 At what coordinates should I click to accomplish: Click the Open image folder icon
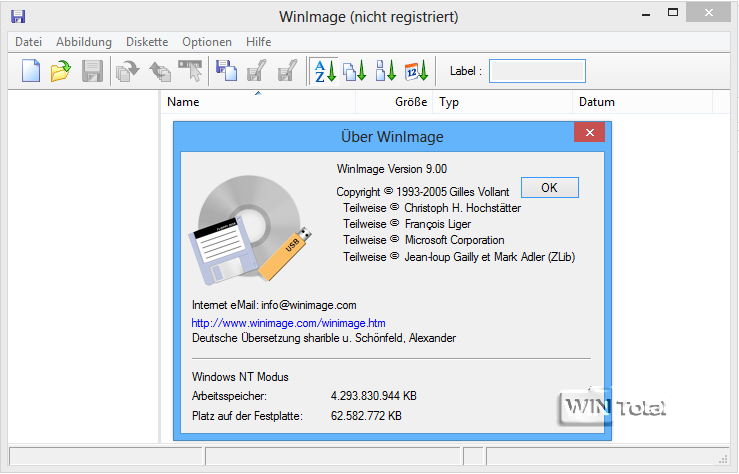tap(61, 71)
